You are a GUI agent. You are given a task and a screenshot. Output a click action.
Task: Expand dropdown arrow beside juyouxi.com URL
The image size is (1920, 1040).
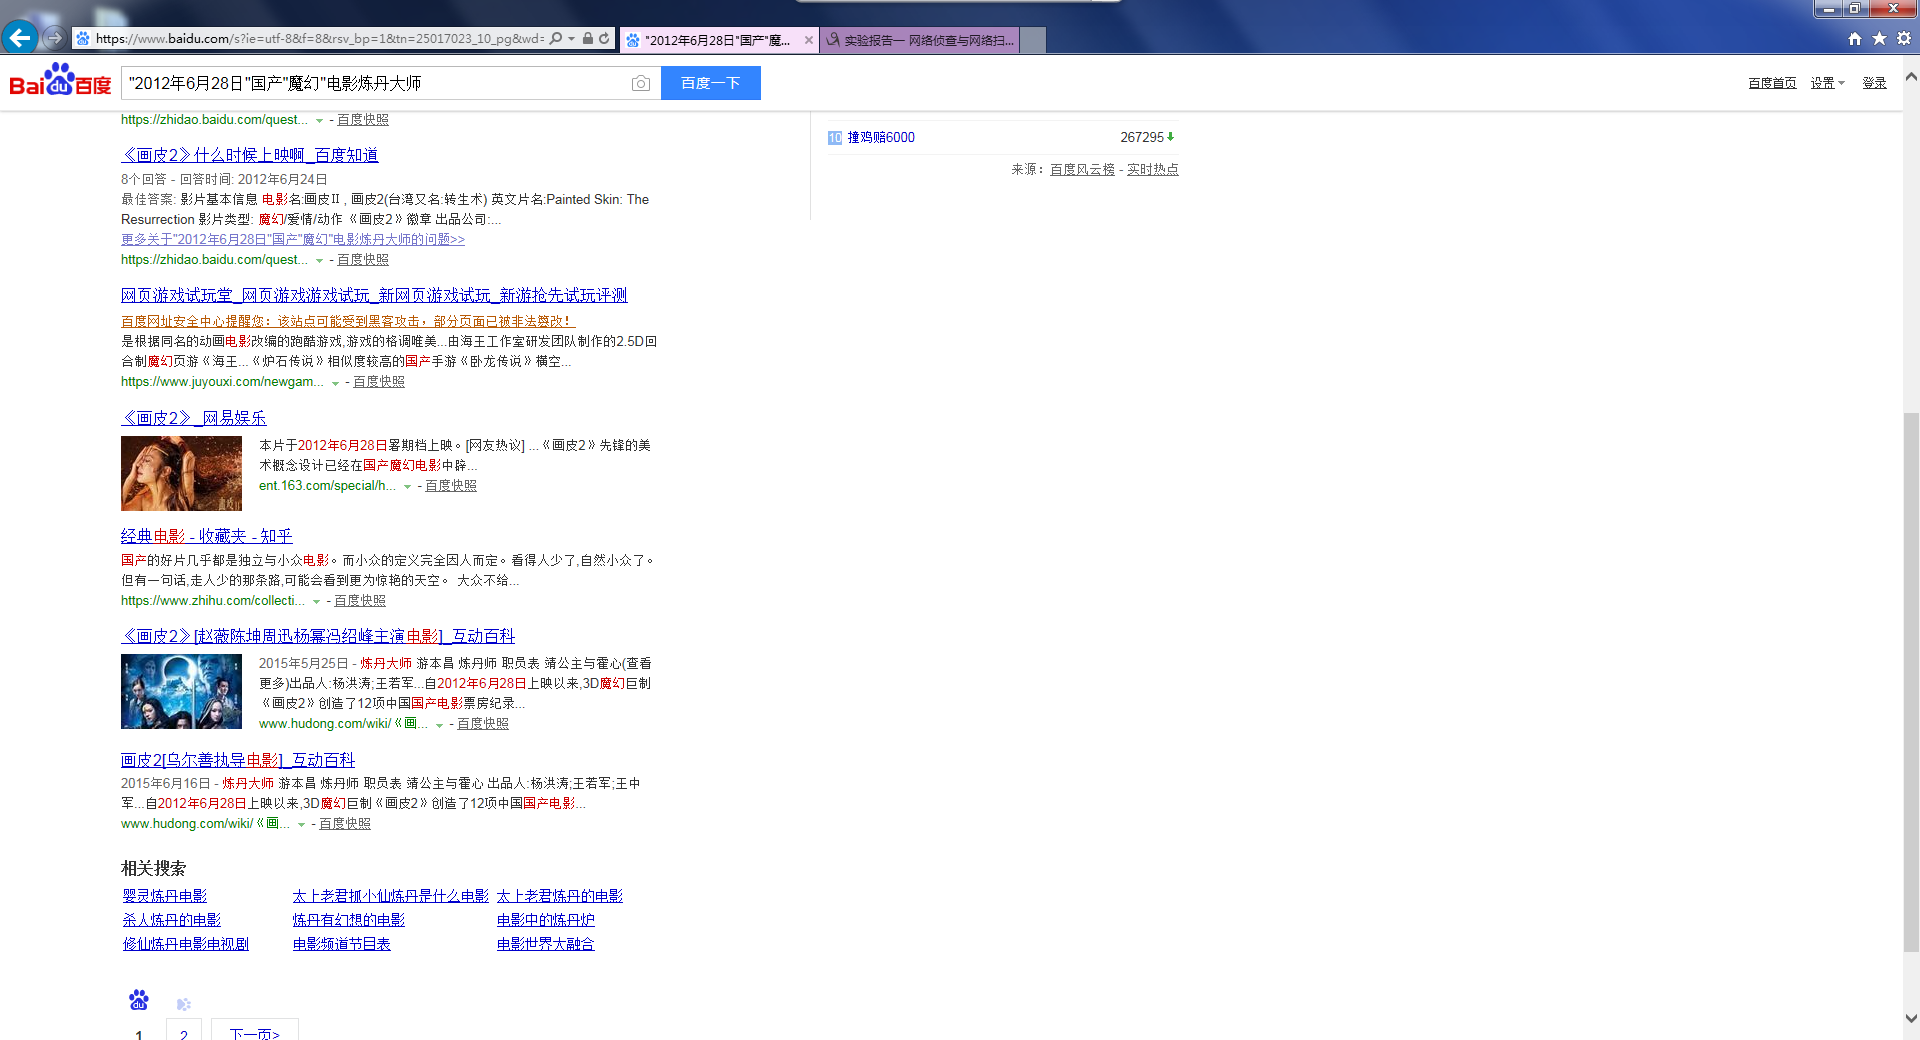(x=335, y=383)
